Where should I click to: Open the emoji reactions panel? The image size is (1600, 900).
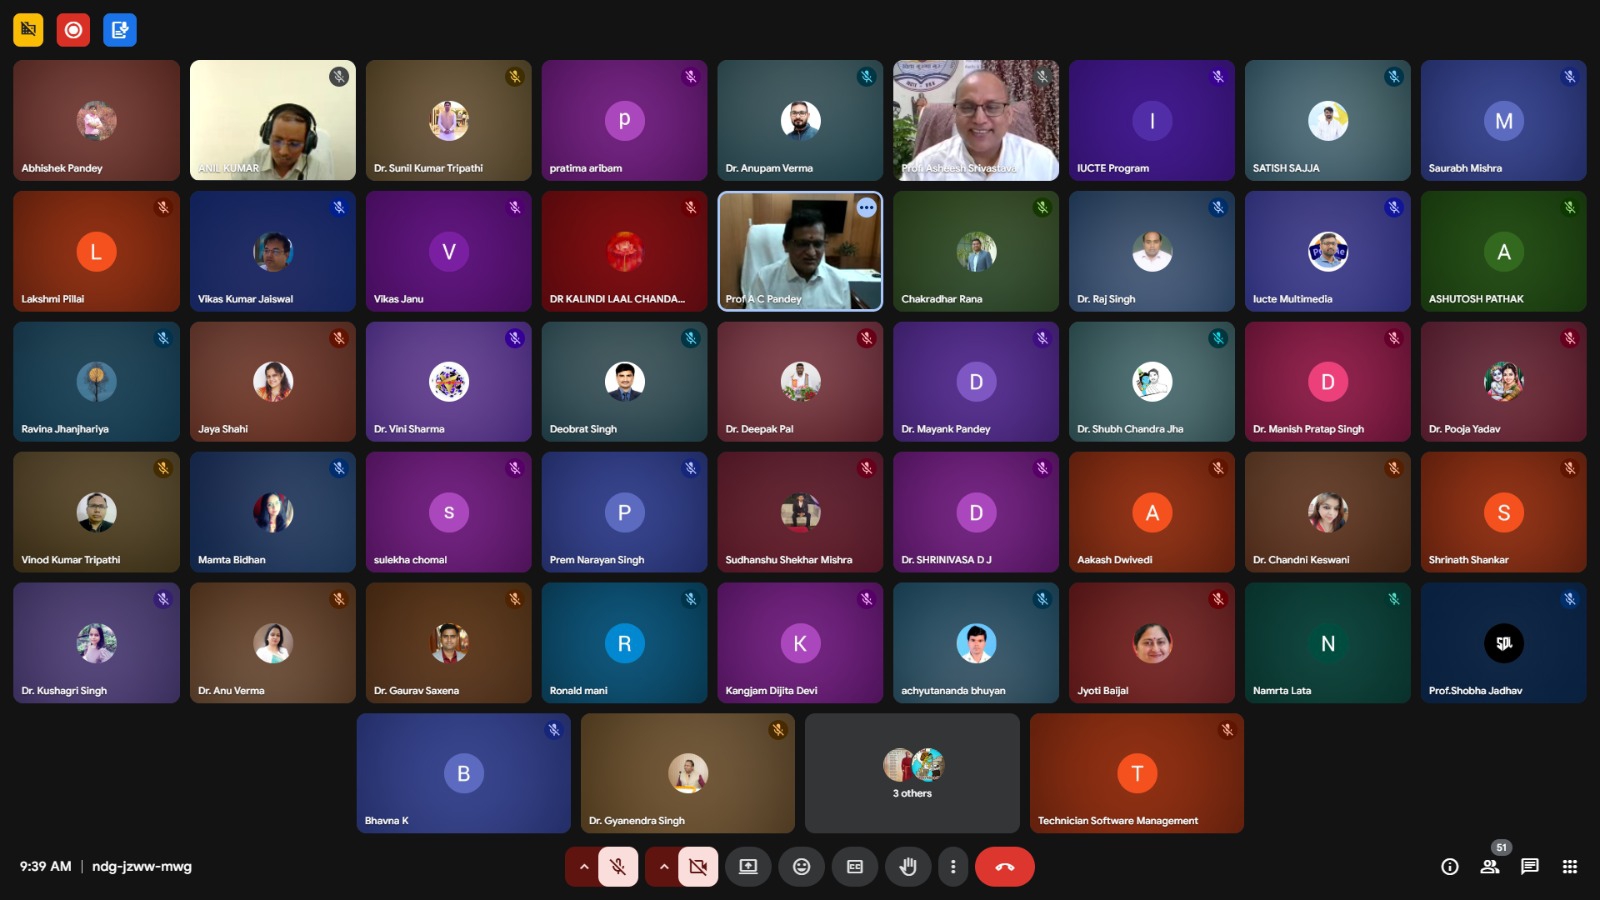801,867
